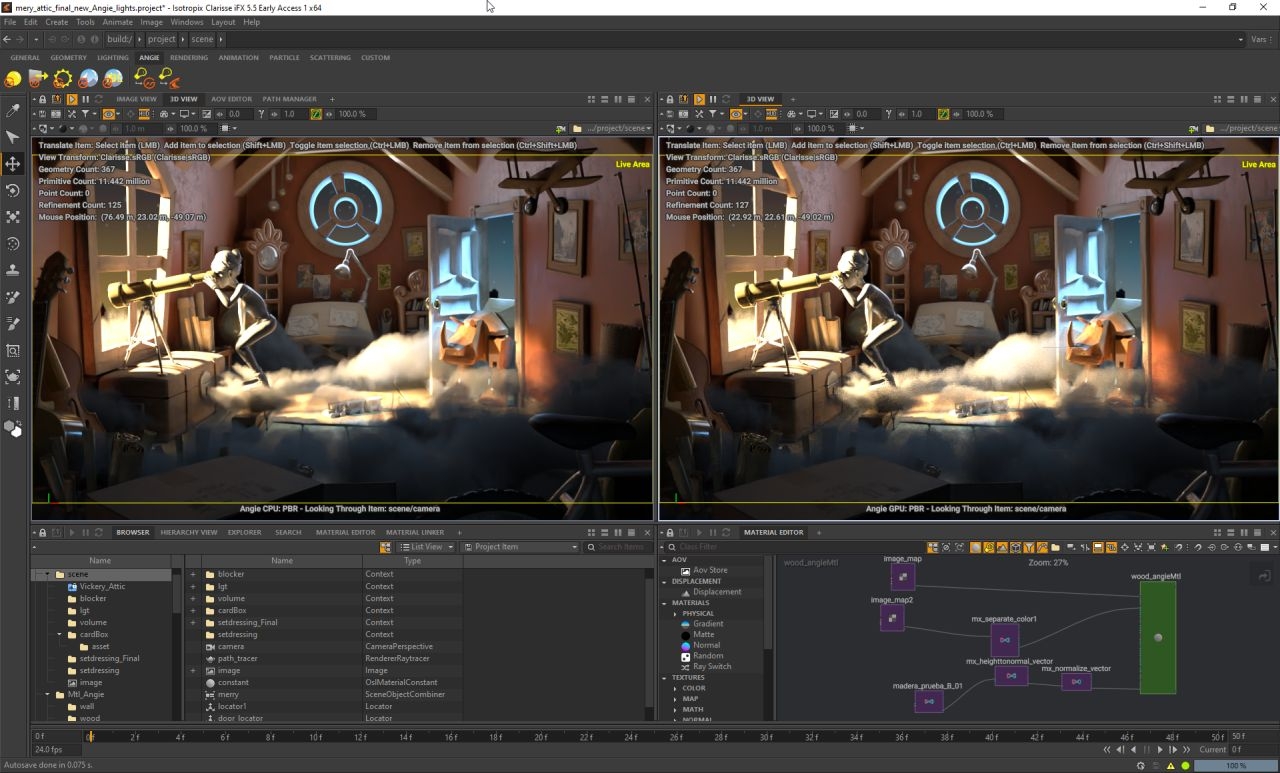This screenshot has width=1280, height=773.
Task: Click the 20 f mark on timeline
Action: [x=541, y=737]
